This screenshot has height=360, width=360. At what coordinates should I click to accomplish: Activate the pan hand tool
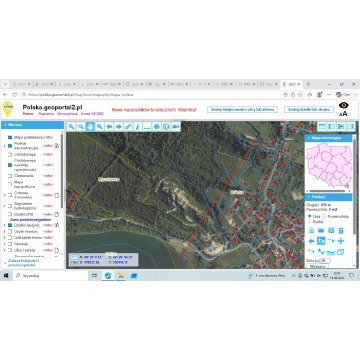90,127
